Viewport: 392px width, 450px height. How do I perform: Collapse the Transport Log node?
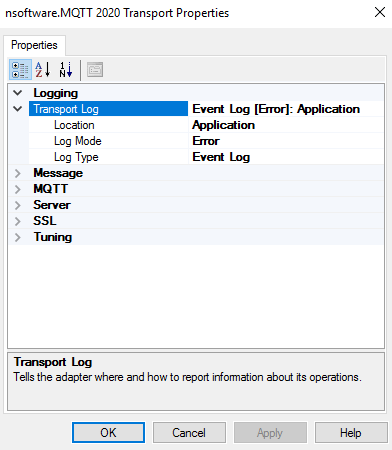coord(18,109)
